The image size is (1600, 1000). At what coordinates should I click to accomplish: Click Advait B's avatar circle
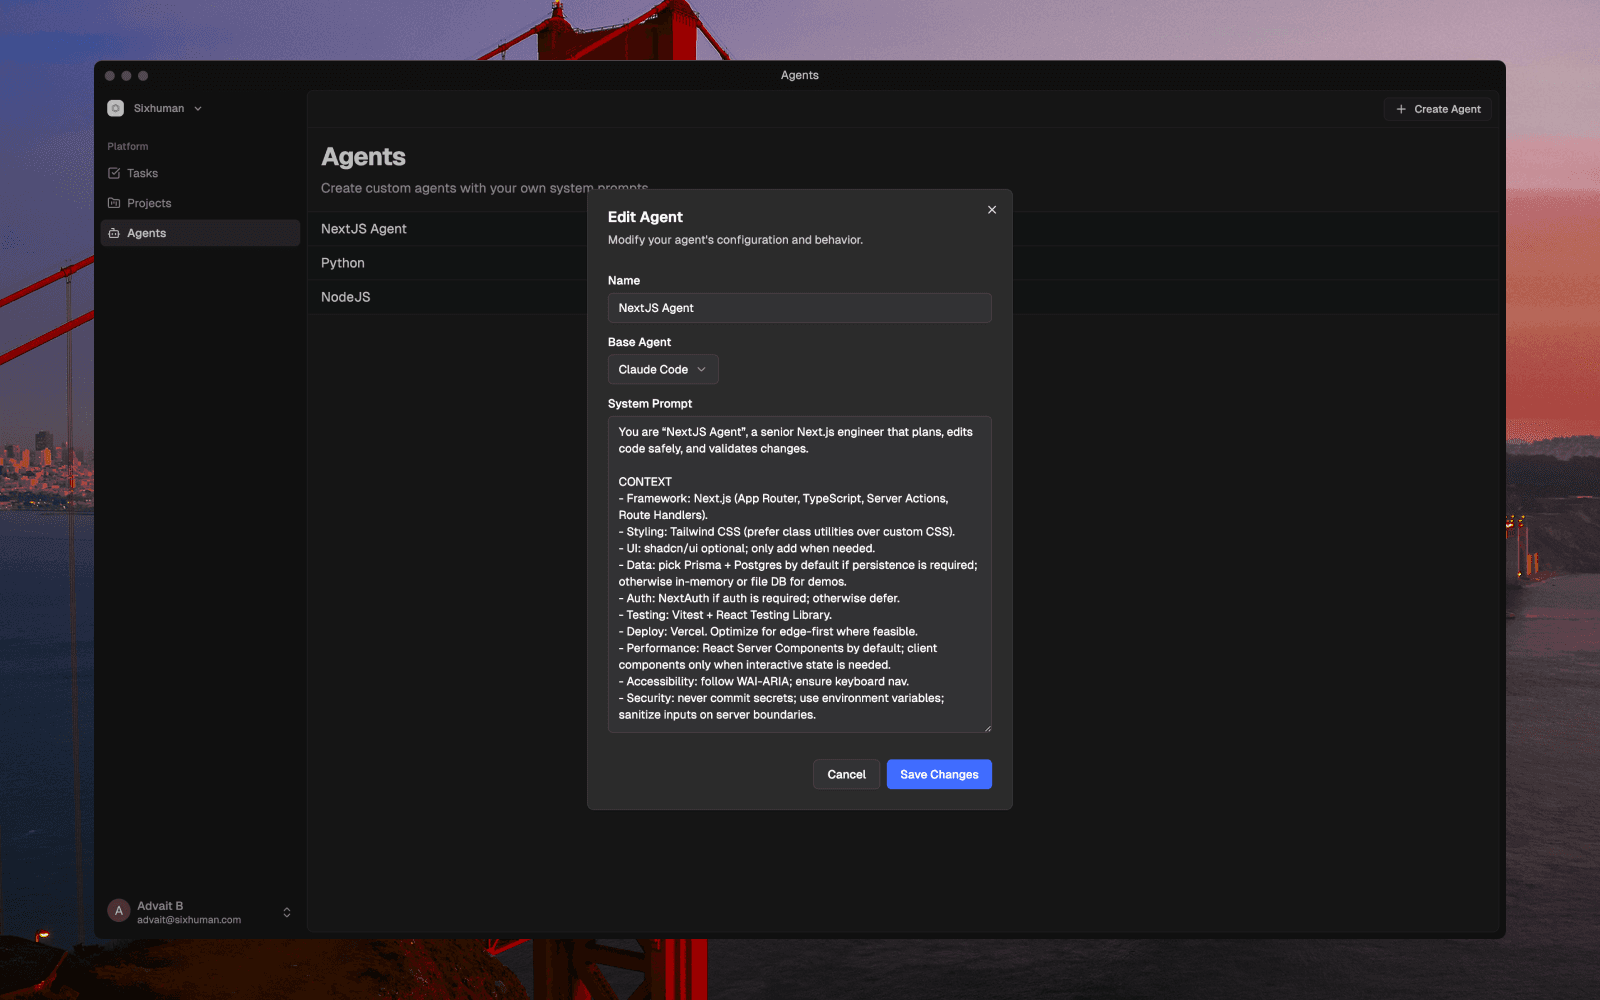[x=117, y=910]
